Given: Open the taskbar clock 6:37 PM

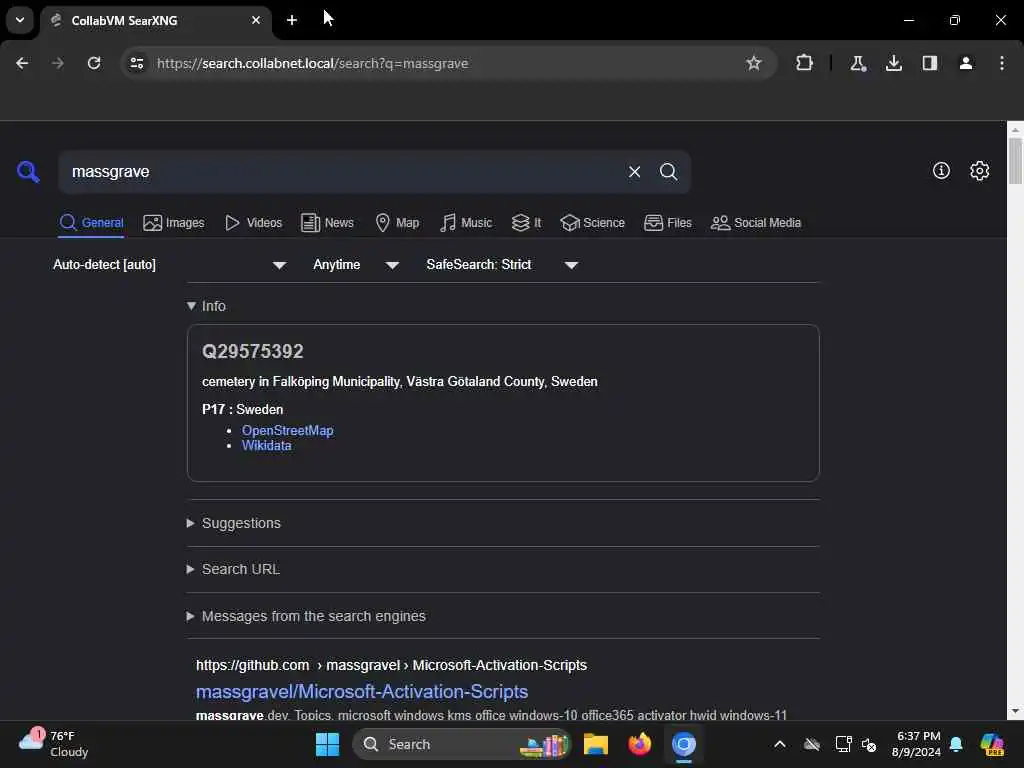Looking at the screenshot, I should tap(917, 744).
